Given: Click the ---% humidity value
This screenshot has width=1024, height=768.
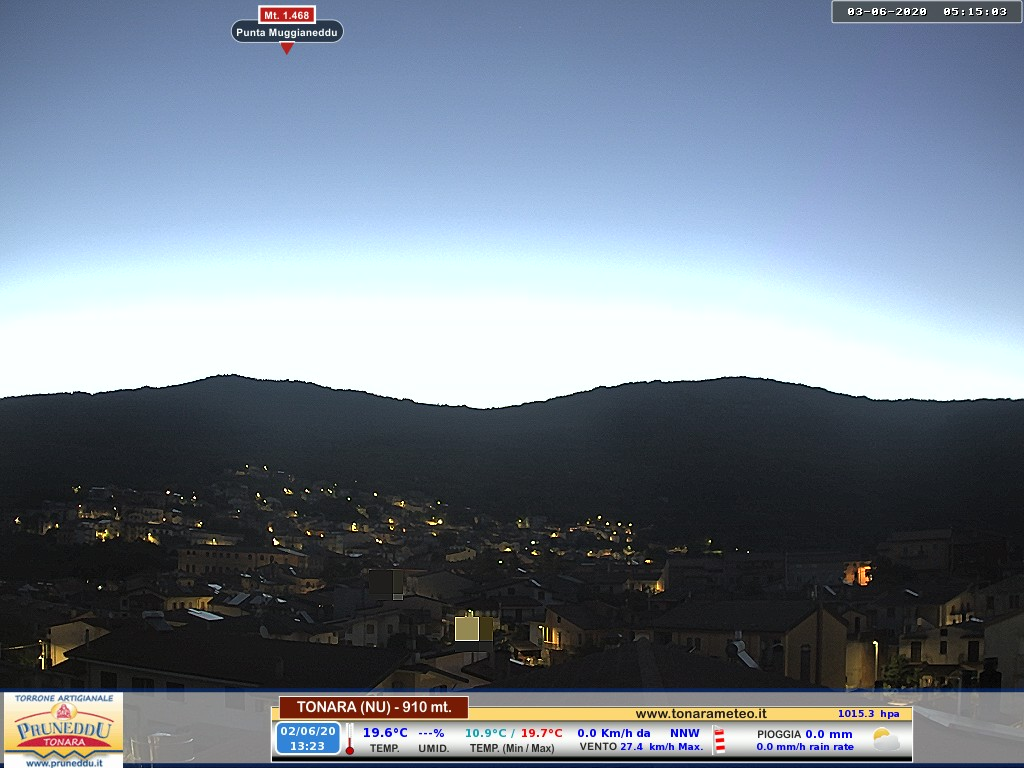Looking at the screenshot, I should pos(431,733).
